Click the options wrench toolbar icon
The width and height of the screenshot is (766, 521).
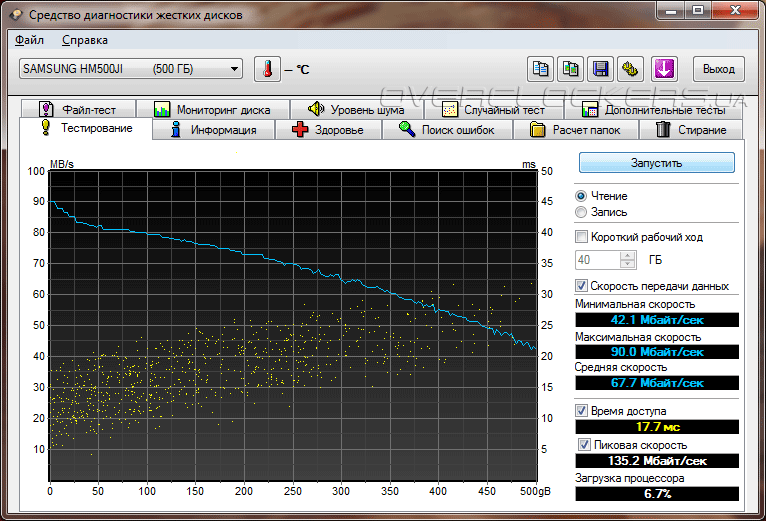630,69
